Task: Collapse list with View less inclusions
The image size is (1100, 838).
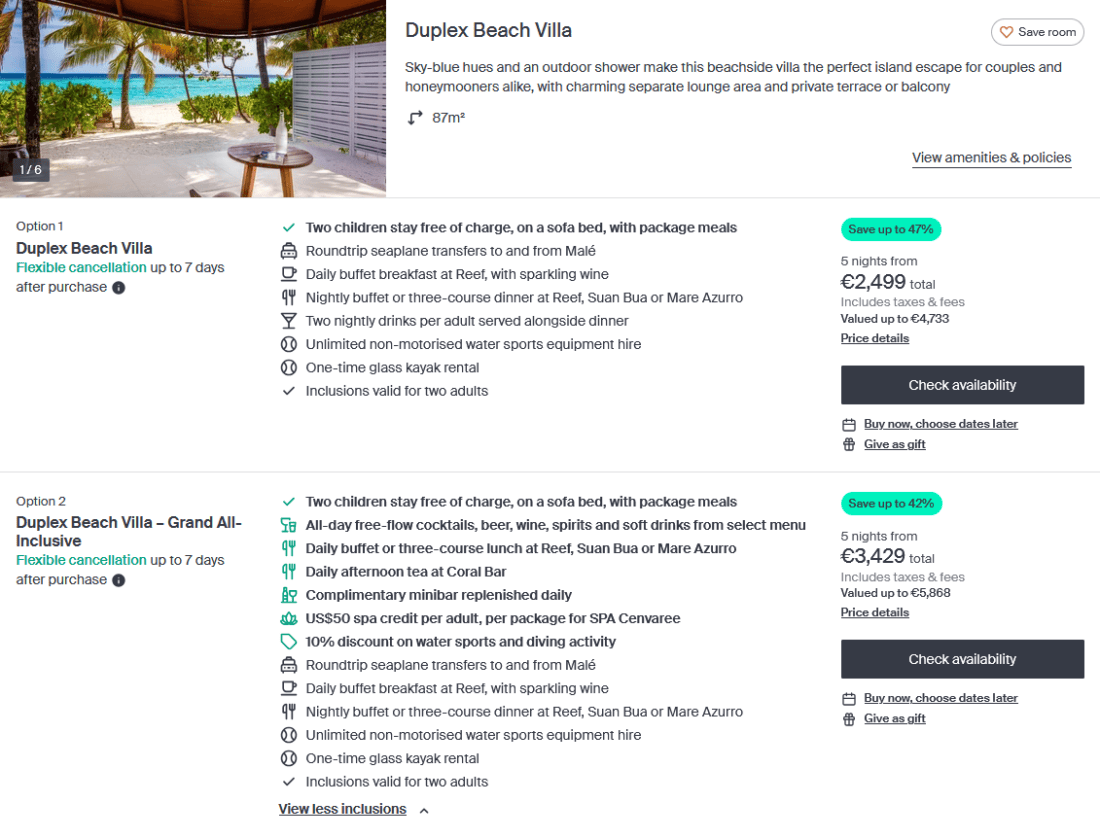Action: 342,809
